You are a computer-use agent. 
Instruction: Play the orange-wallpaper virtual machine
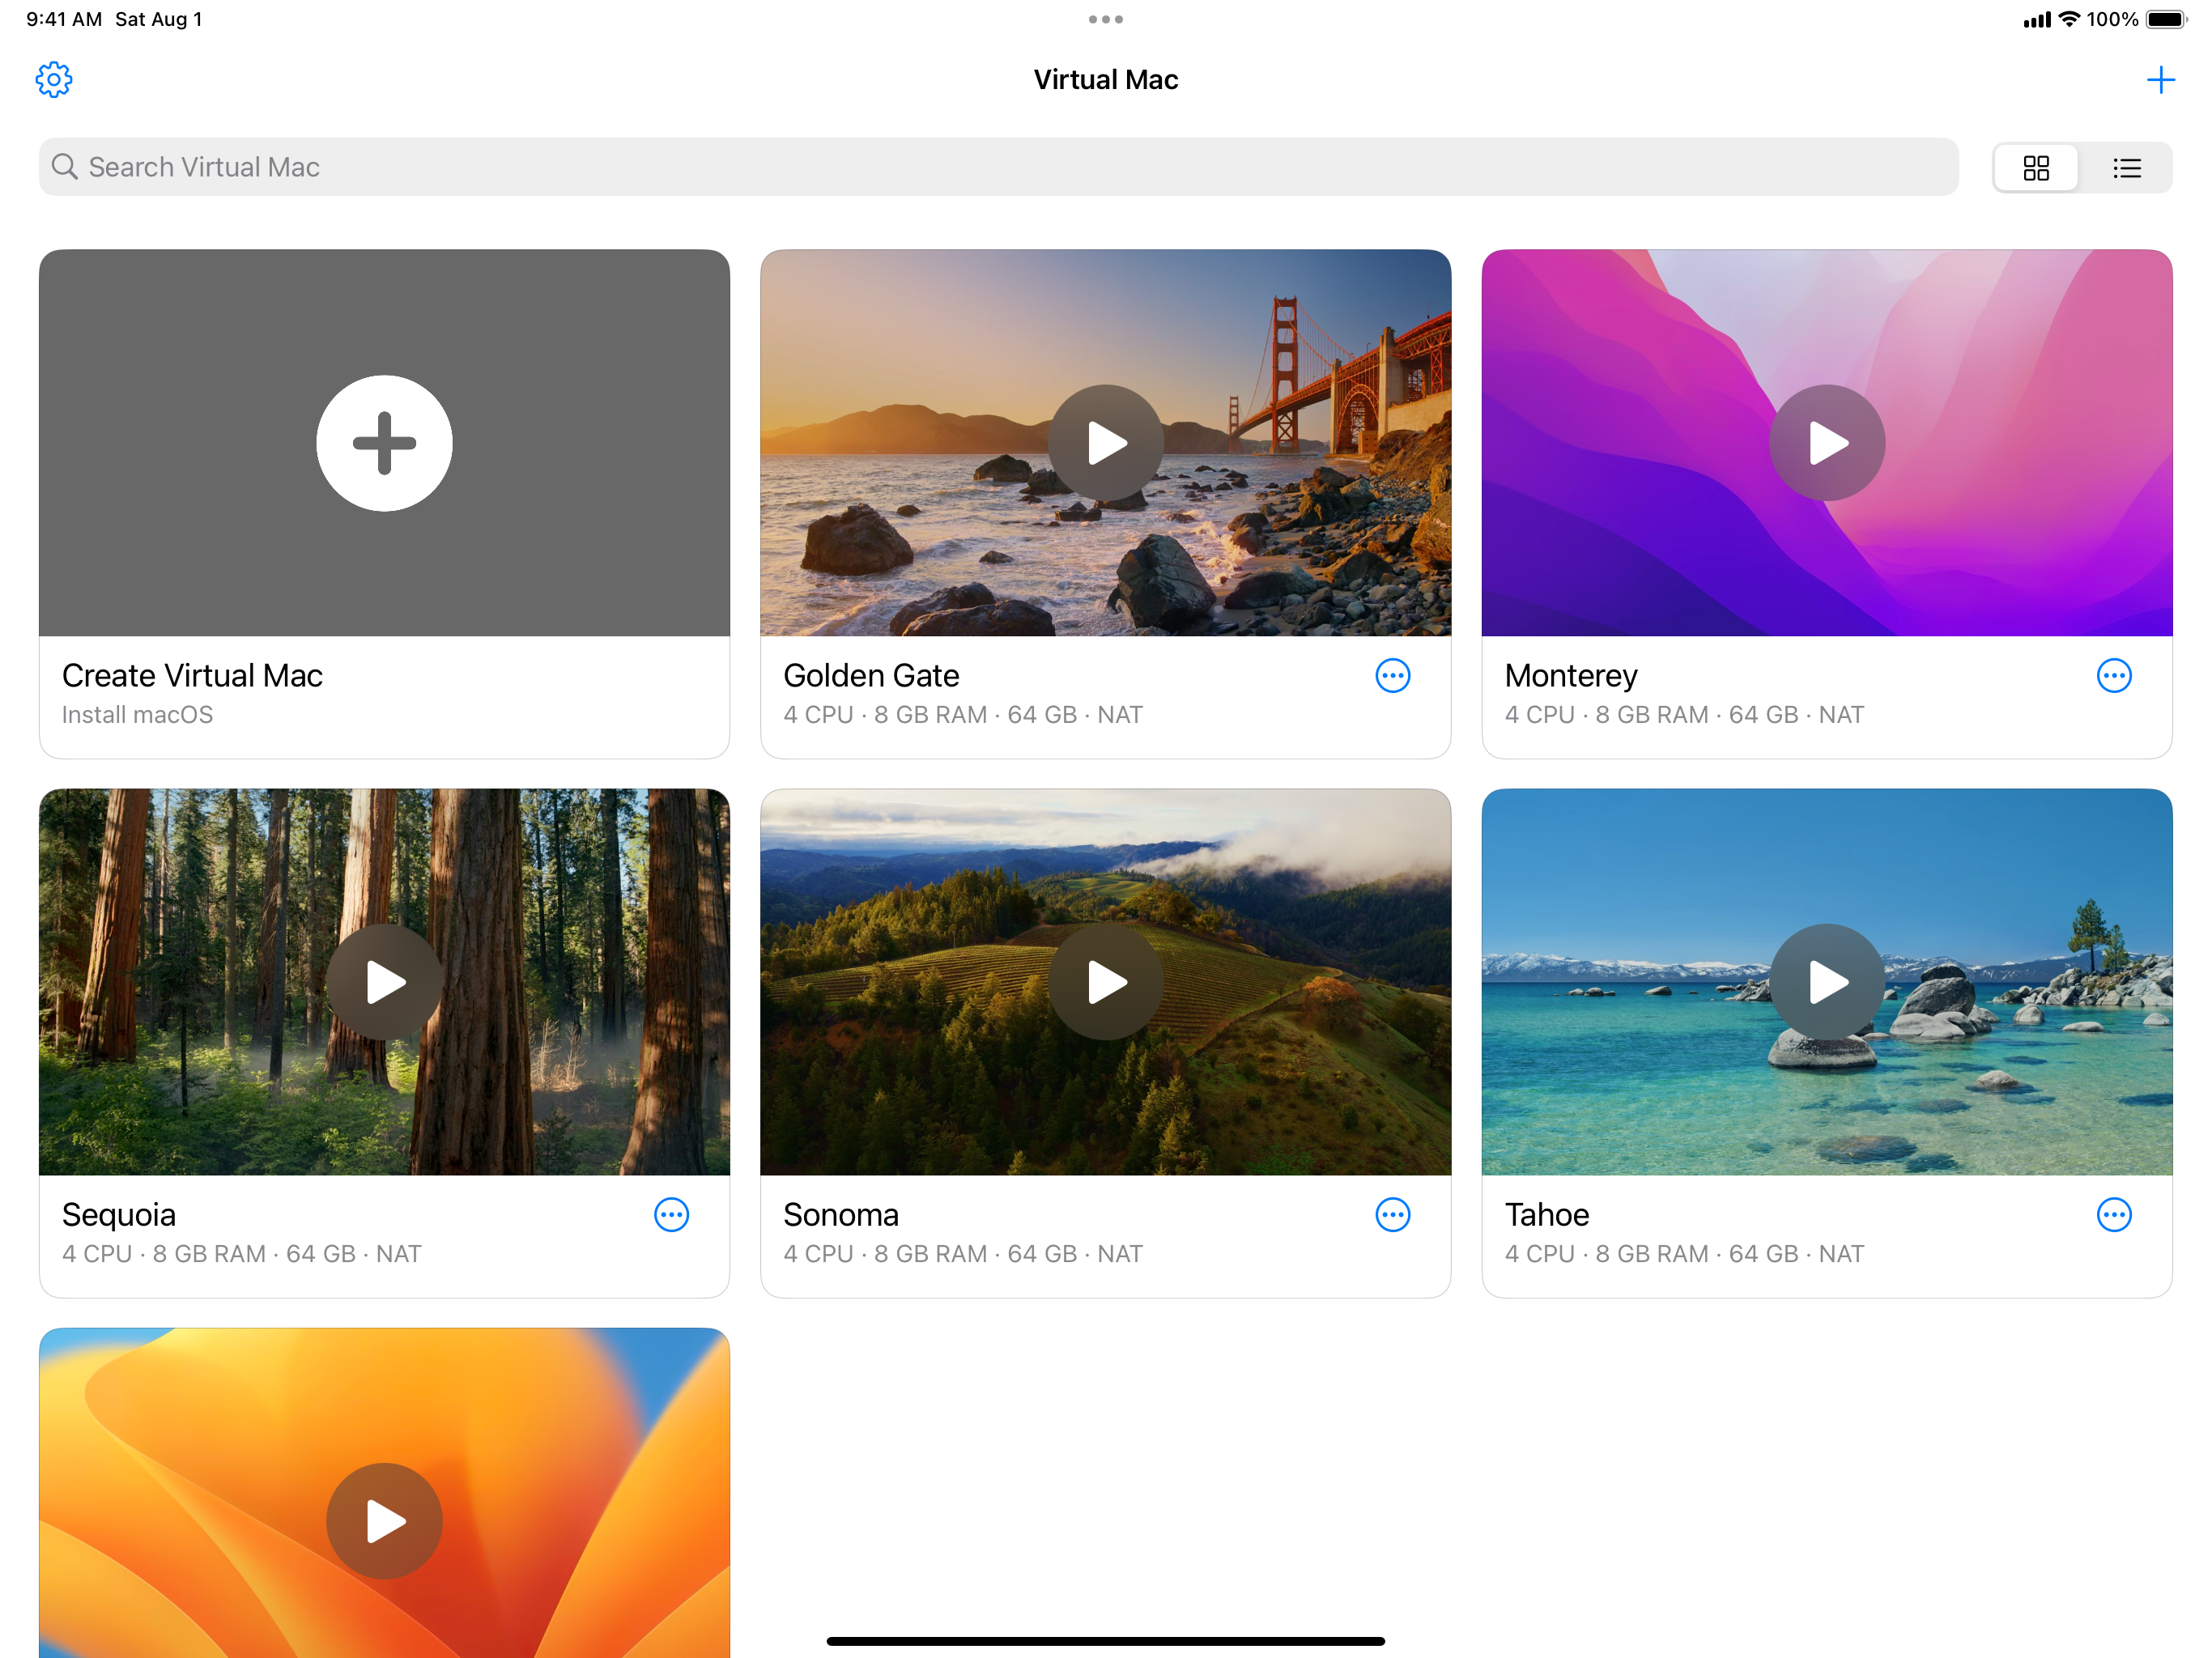pos(384,1521)
